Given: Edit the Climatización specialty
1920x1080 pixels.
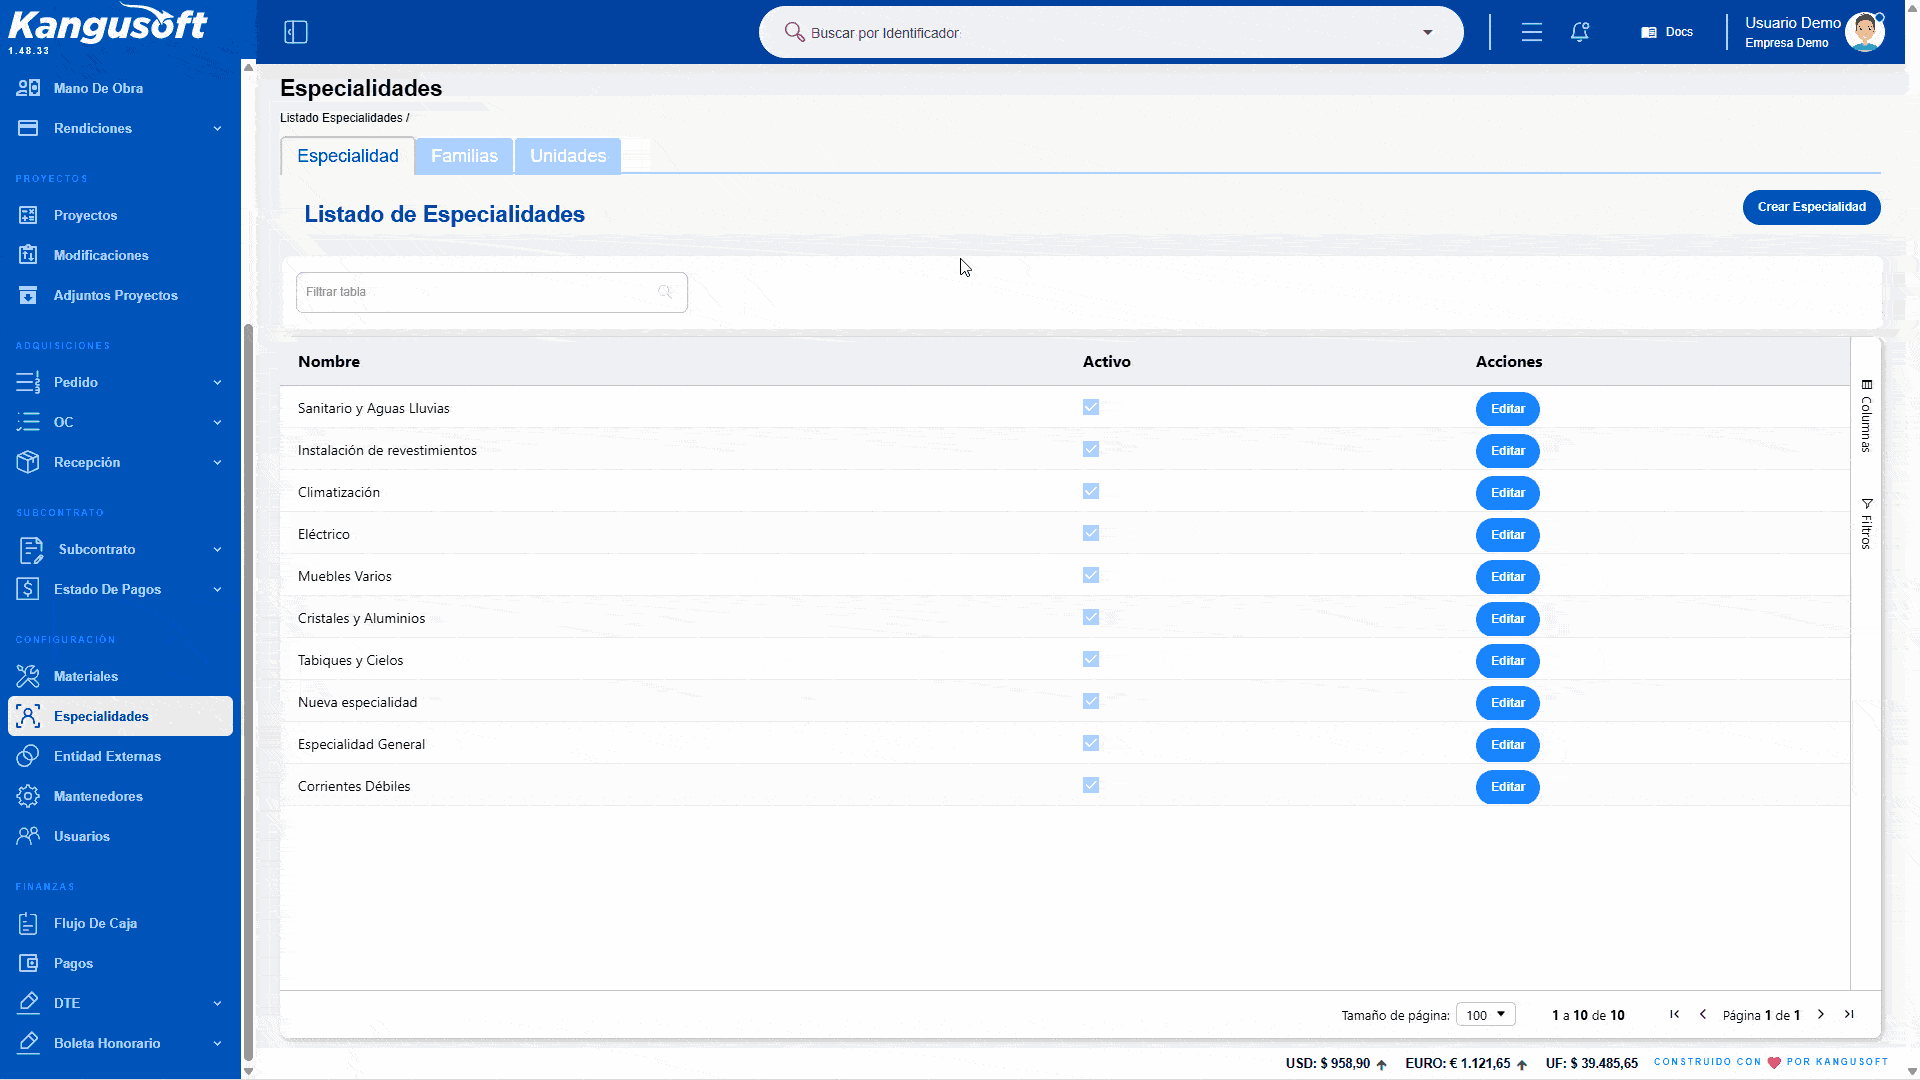Looking at the screenshot, I should (x=1507, y=492).
